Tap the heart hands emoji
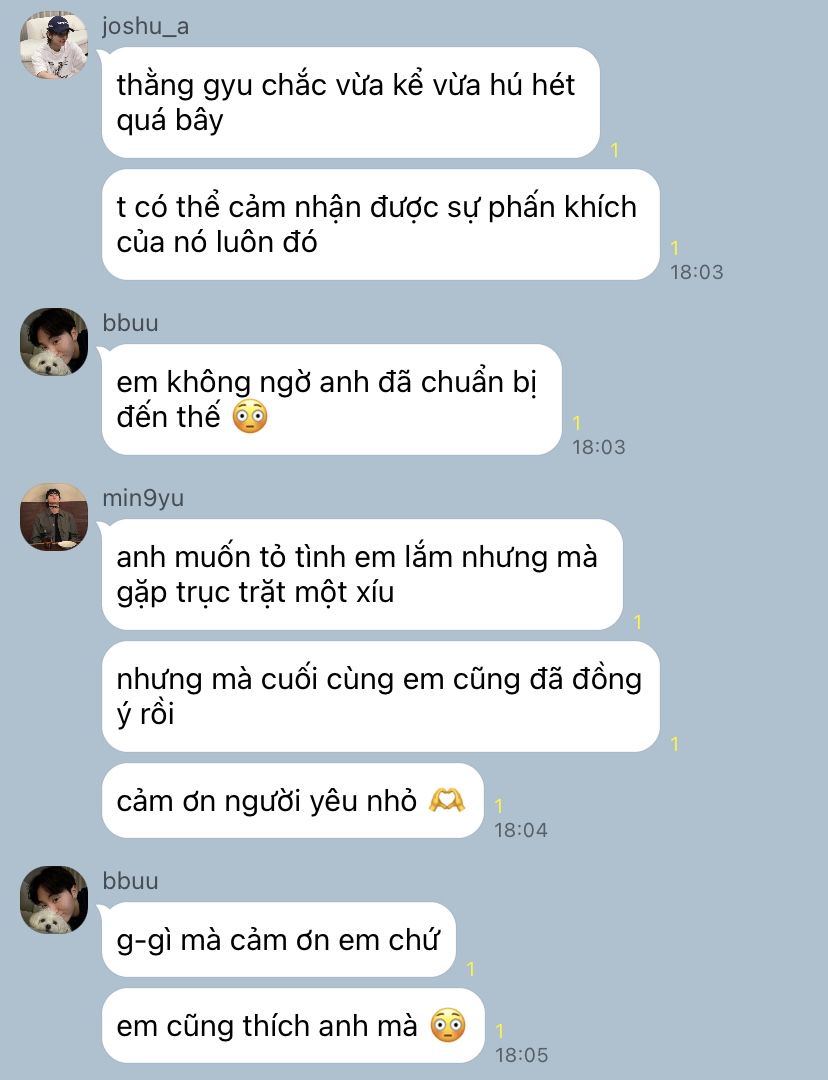 click(447, 800)
